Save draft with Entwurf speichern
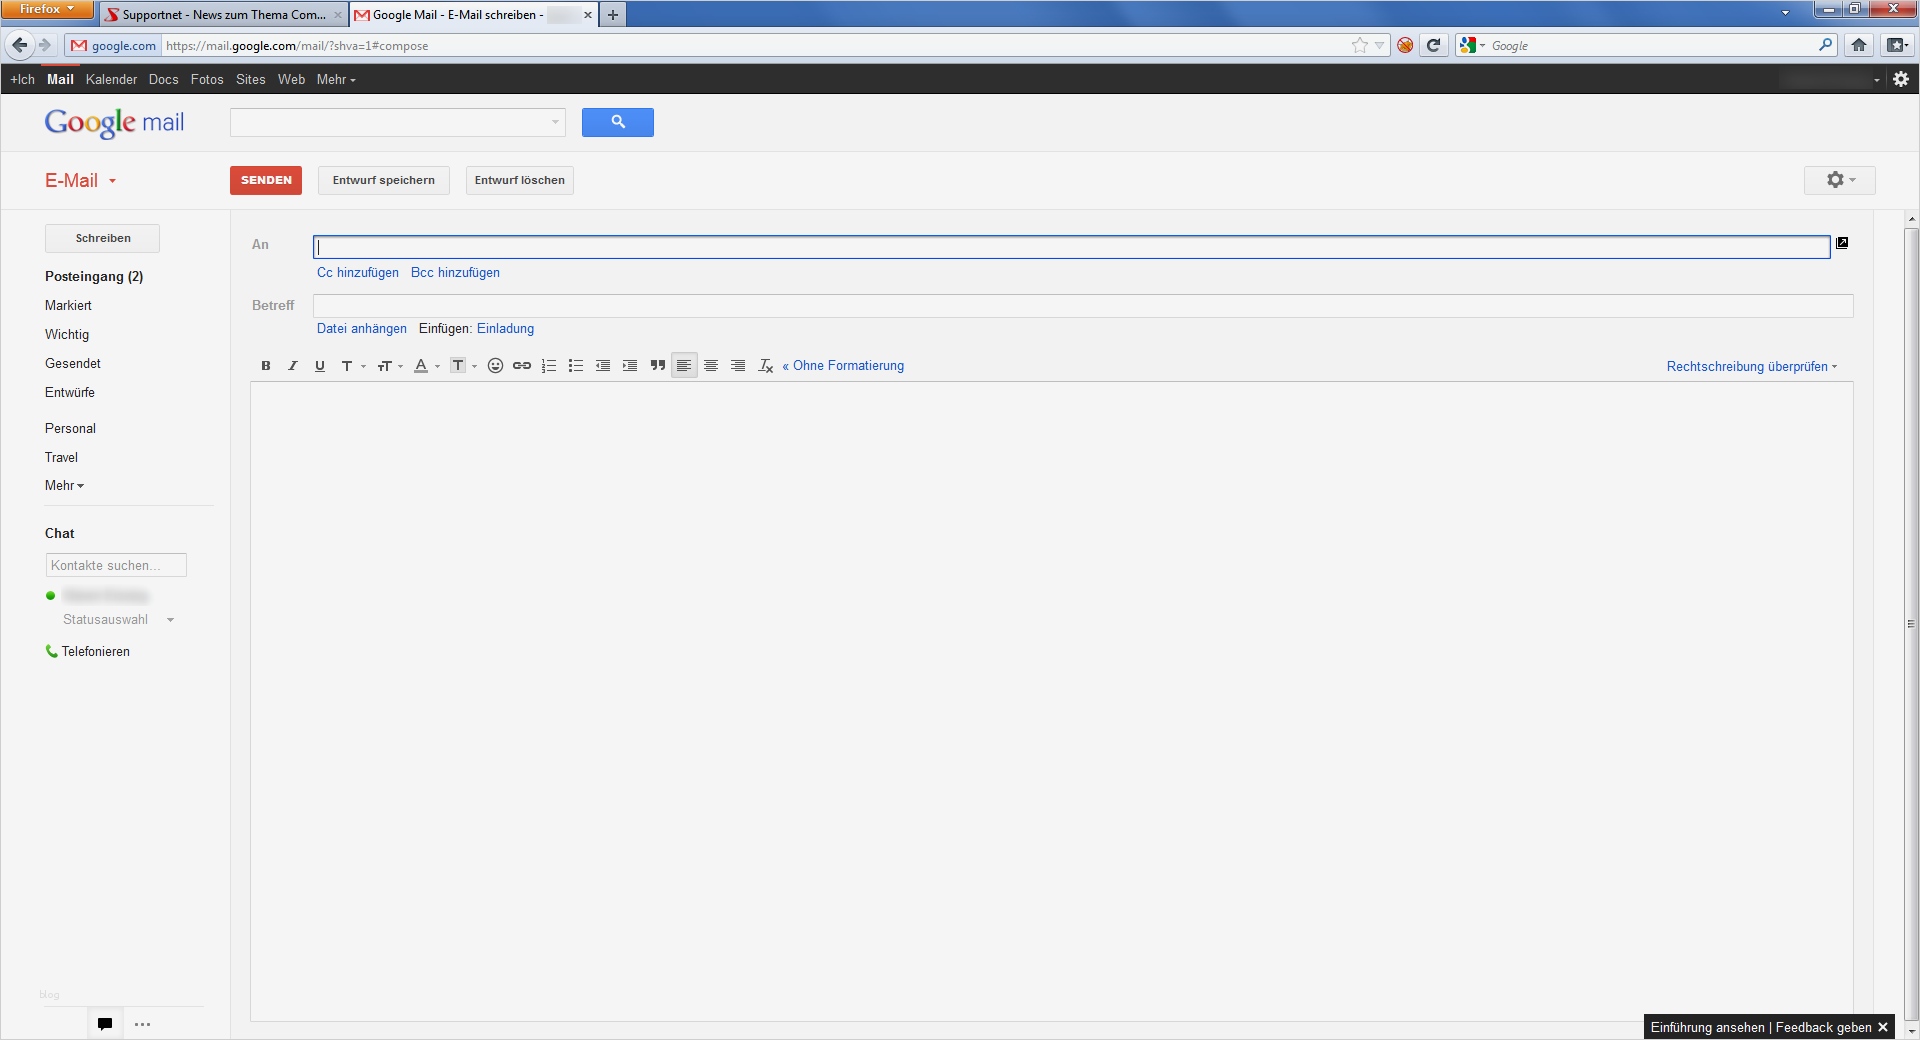Screen dimensions: 1920x1040 click(384, 180)
